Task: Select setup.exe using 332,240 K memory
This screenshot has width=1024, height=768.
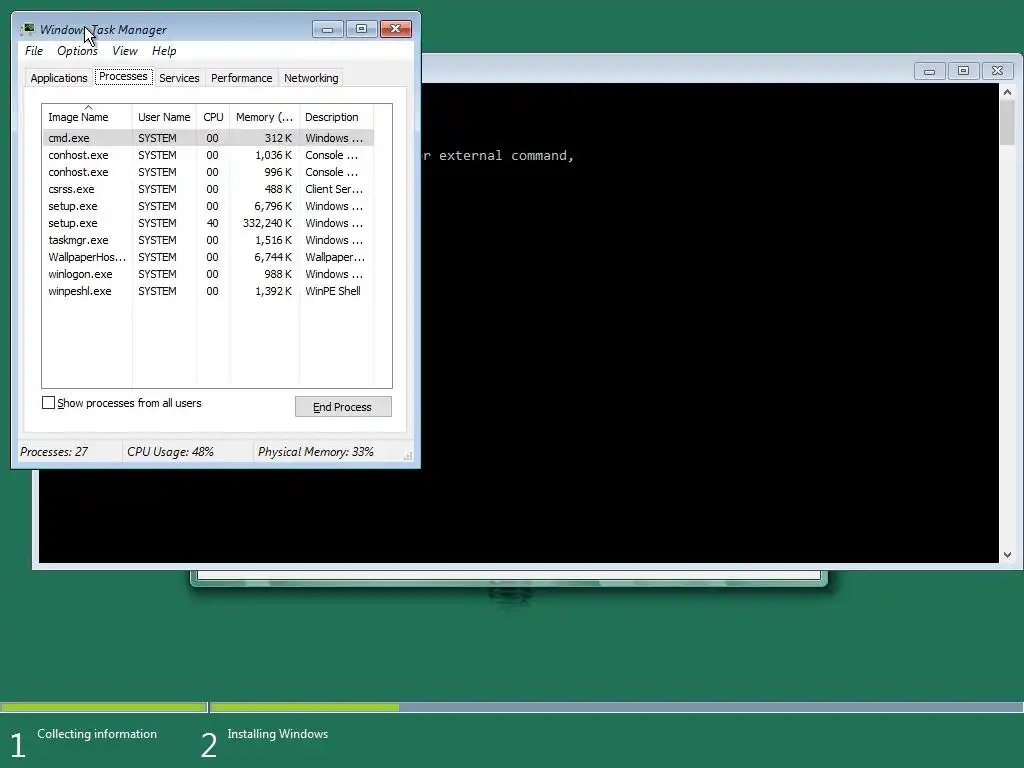Action: point(208,223)
